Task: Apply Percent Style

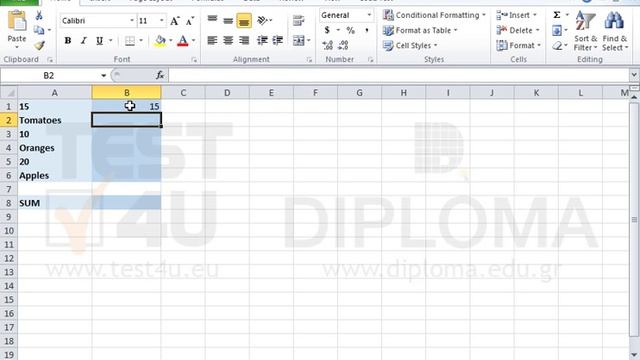Action: coord(350,30)
